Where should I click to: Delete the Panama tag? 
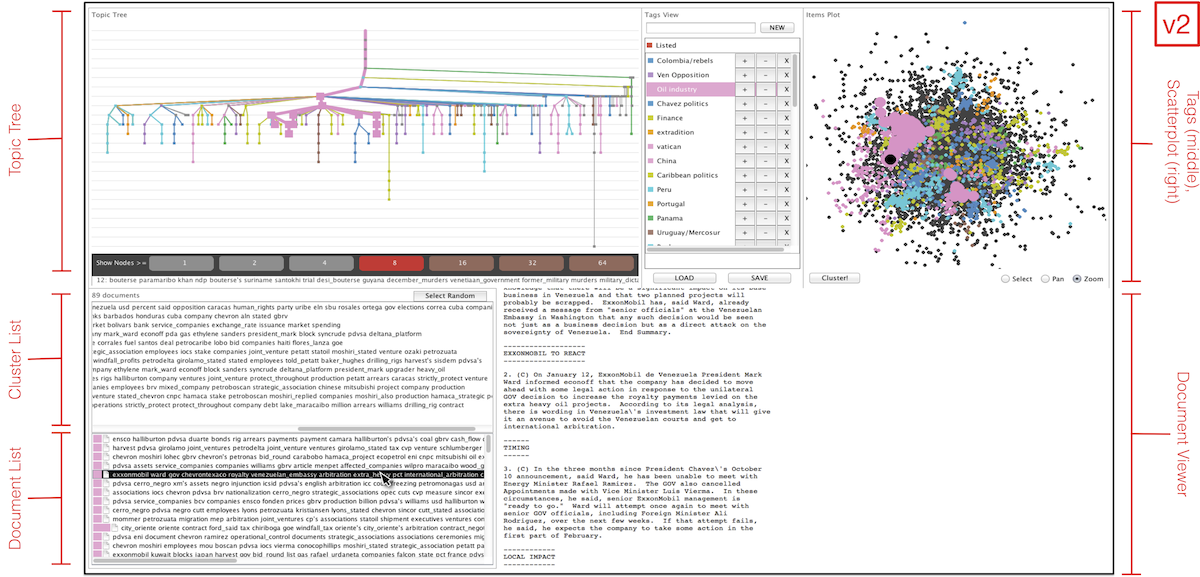tap(786, 218)
